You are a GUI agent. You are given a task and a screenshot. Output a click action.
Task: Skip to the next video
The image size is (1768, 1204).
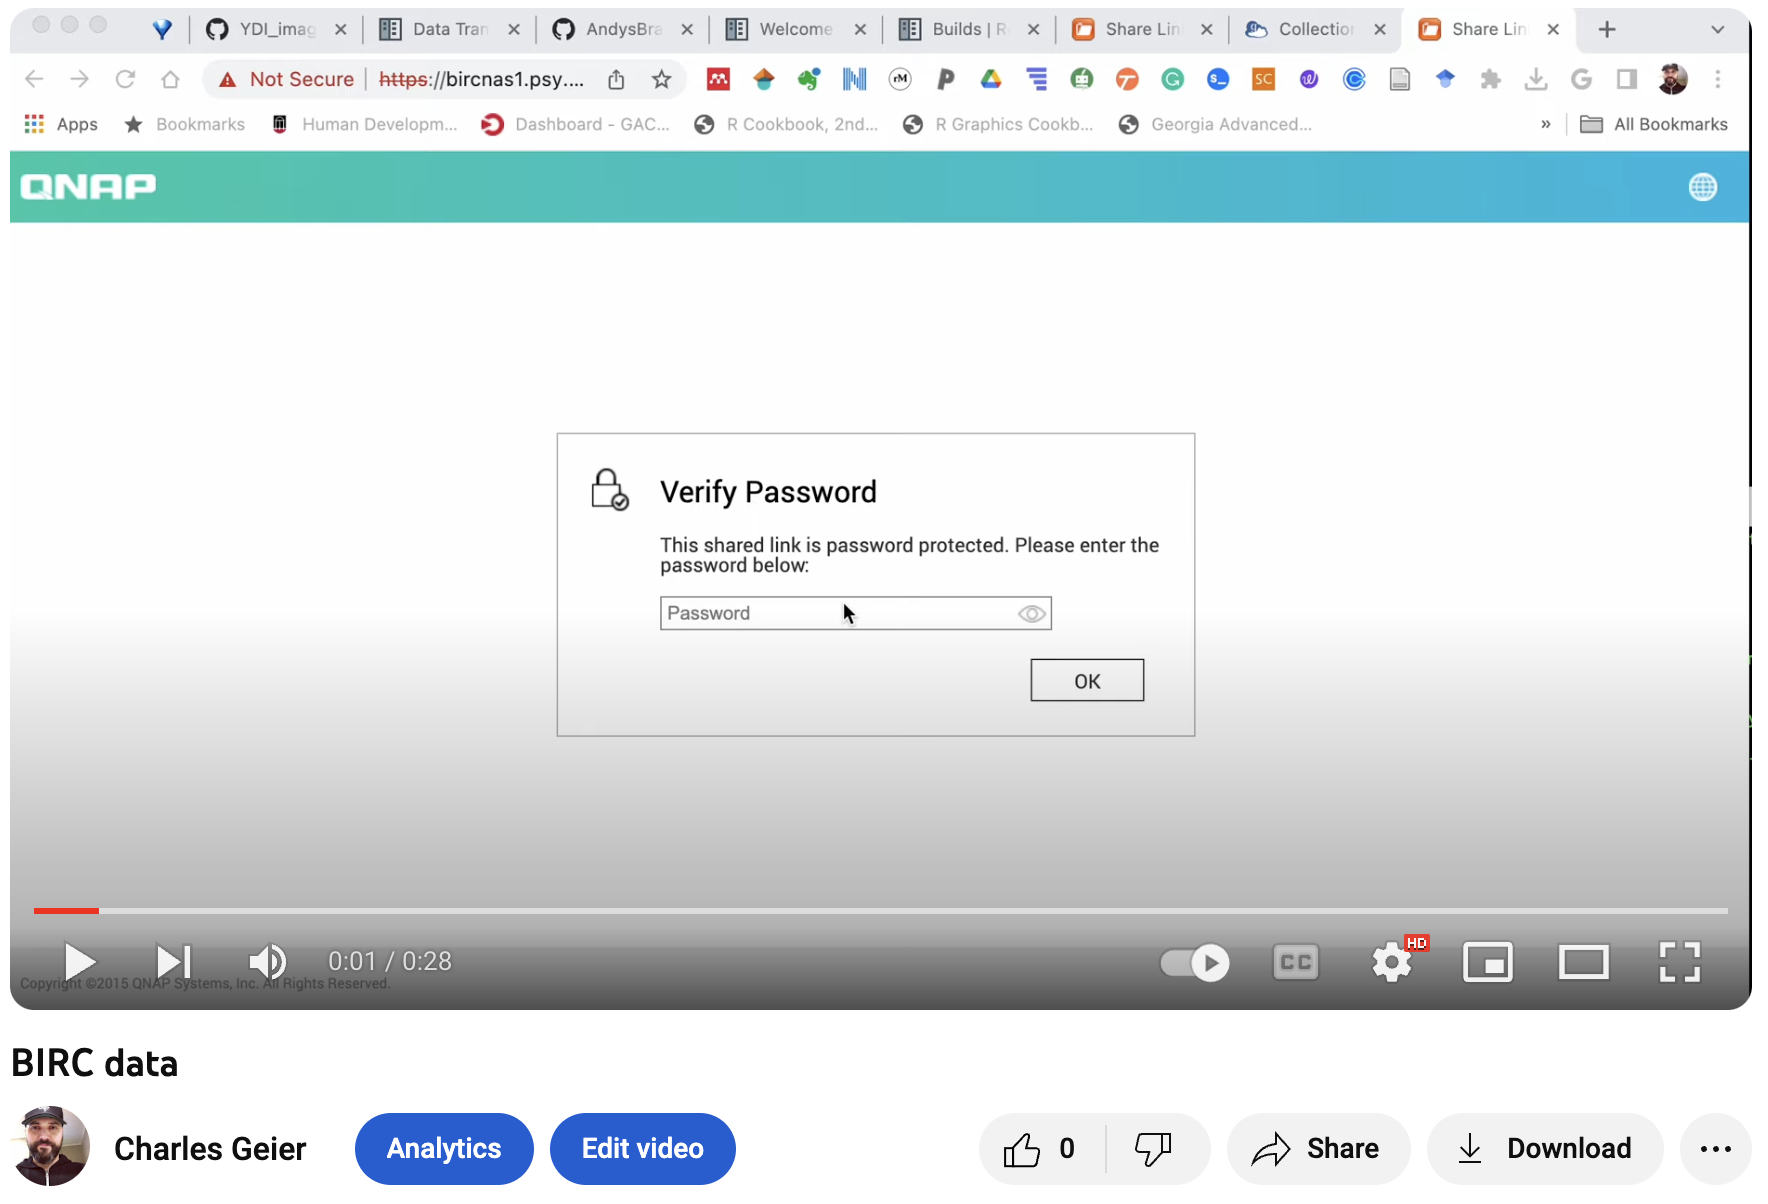(x=174, y=962)
